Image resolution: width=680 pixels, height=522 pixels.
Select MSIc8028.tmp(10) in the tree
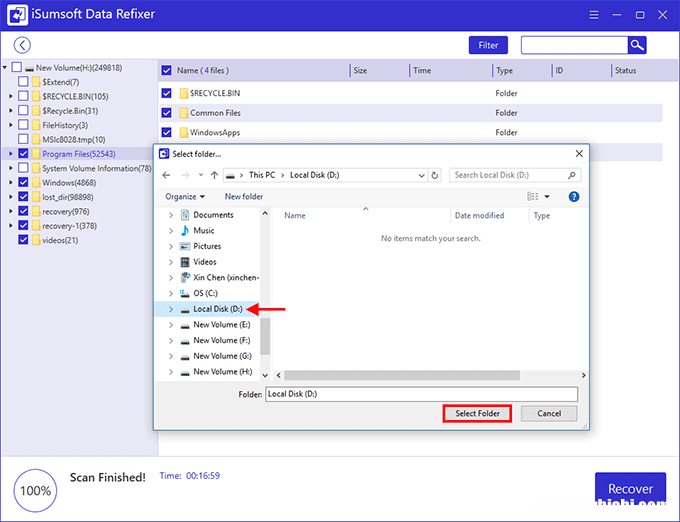click(x=74, y=140)
